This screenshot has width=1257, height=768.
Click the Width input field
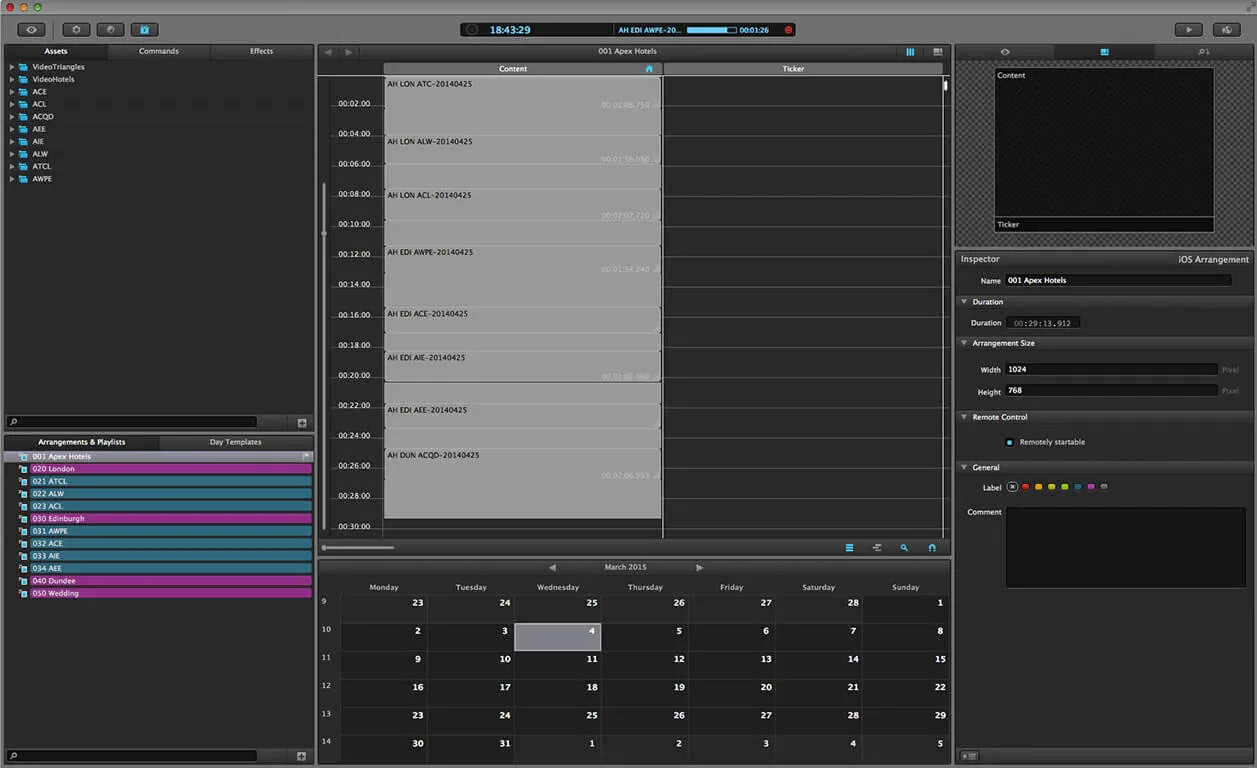click(1111, 369)
